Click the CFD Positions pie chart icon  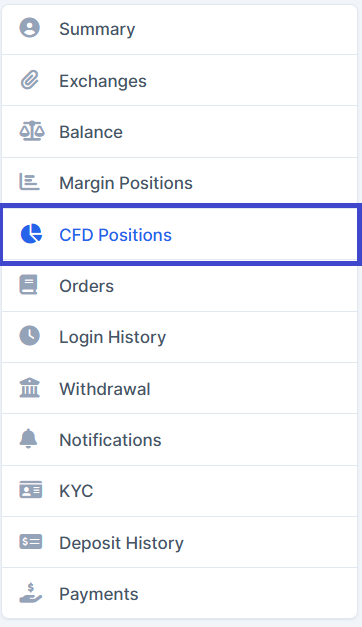(x=31, y=234)
